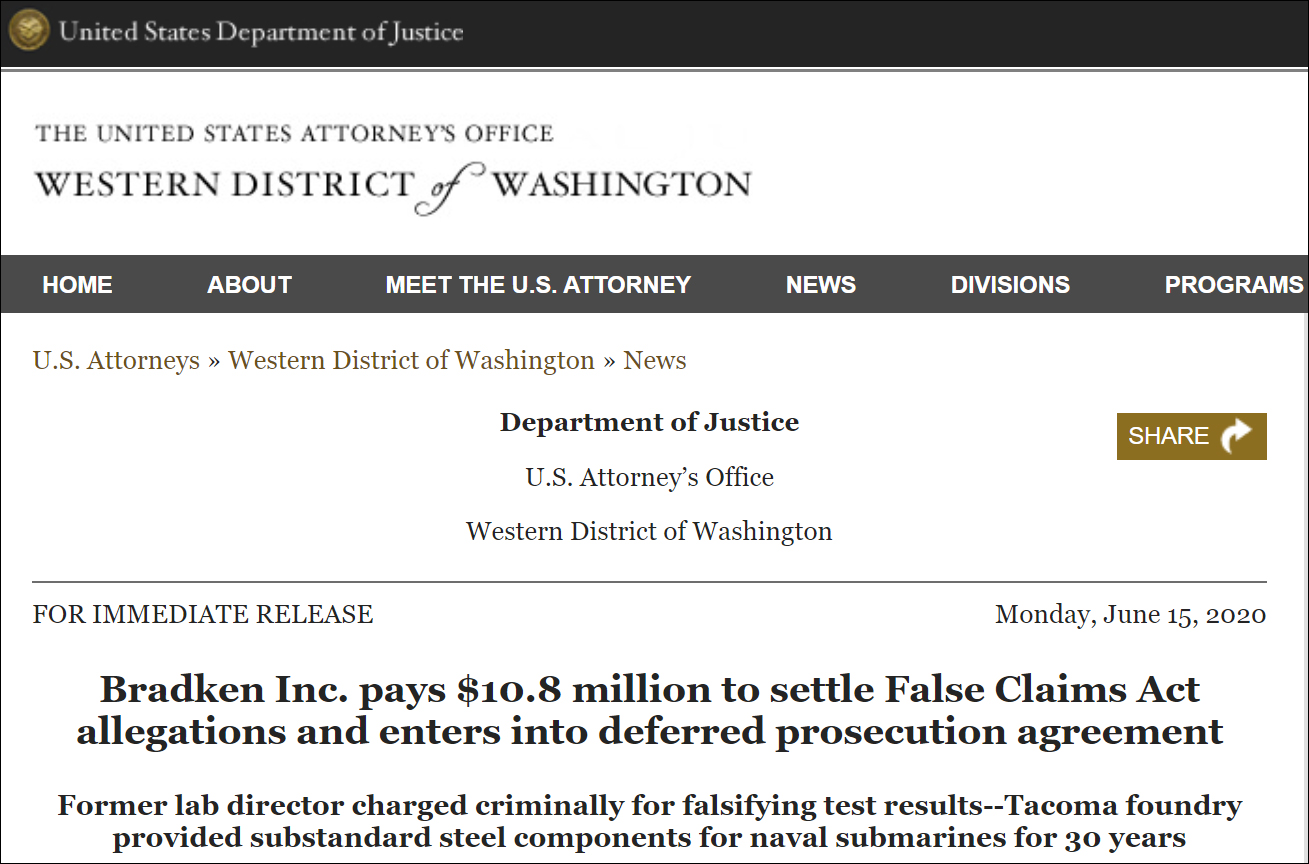Click the Department of Justice seal icon
This screenshot has height=864, width=1309.
29,30
